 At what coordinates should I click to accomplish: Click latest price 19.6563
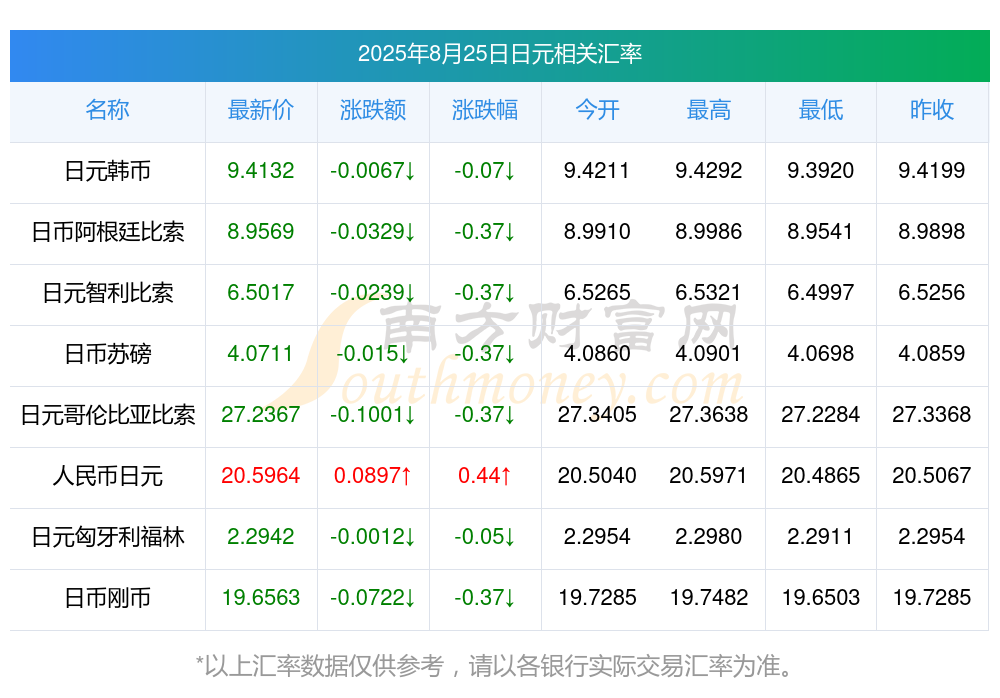[261, 597]
